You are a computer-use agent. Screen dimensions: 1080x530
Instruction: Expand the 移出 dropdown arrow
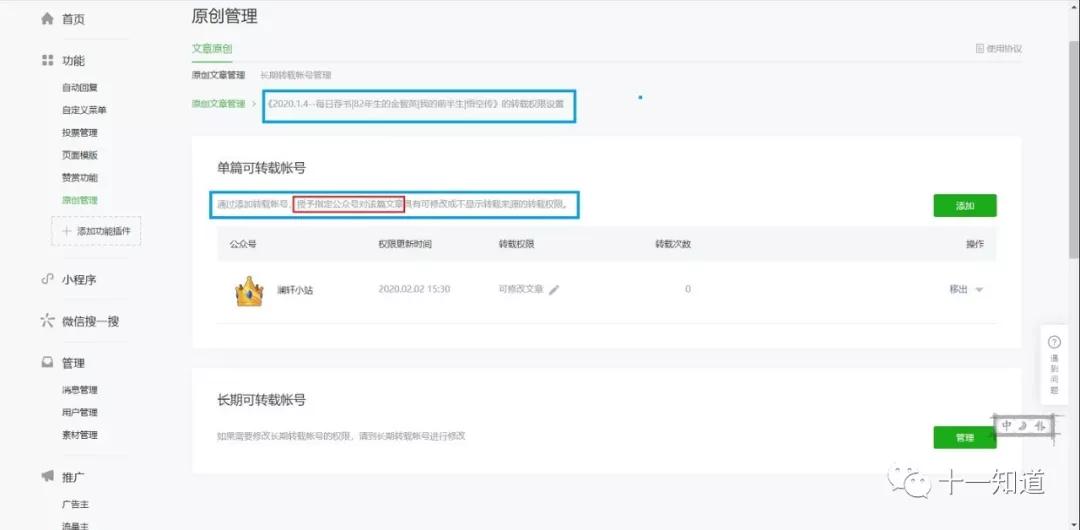979,290
